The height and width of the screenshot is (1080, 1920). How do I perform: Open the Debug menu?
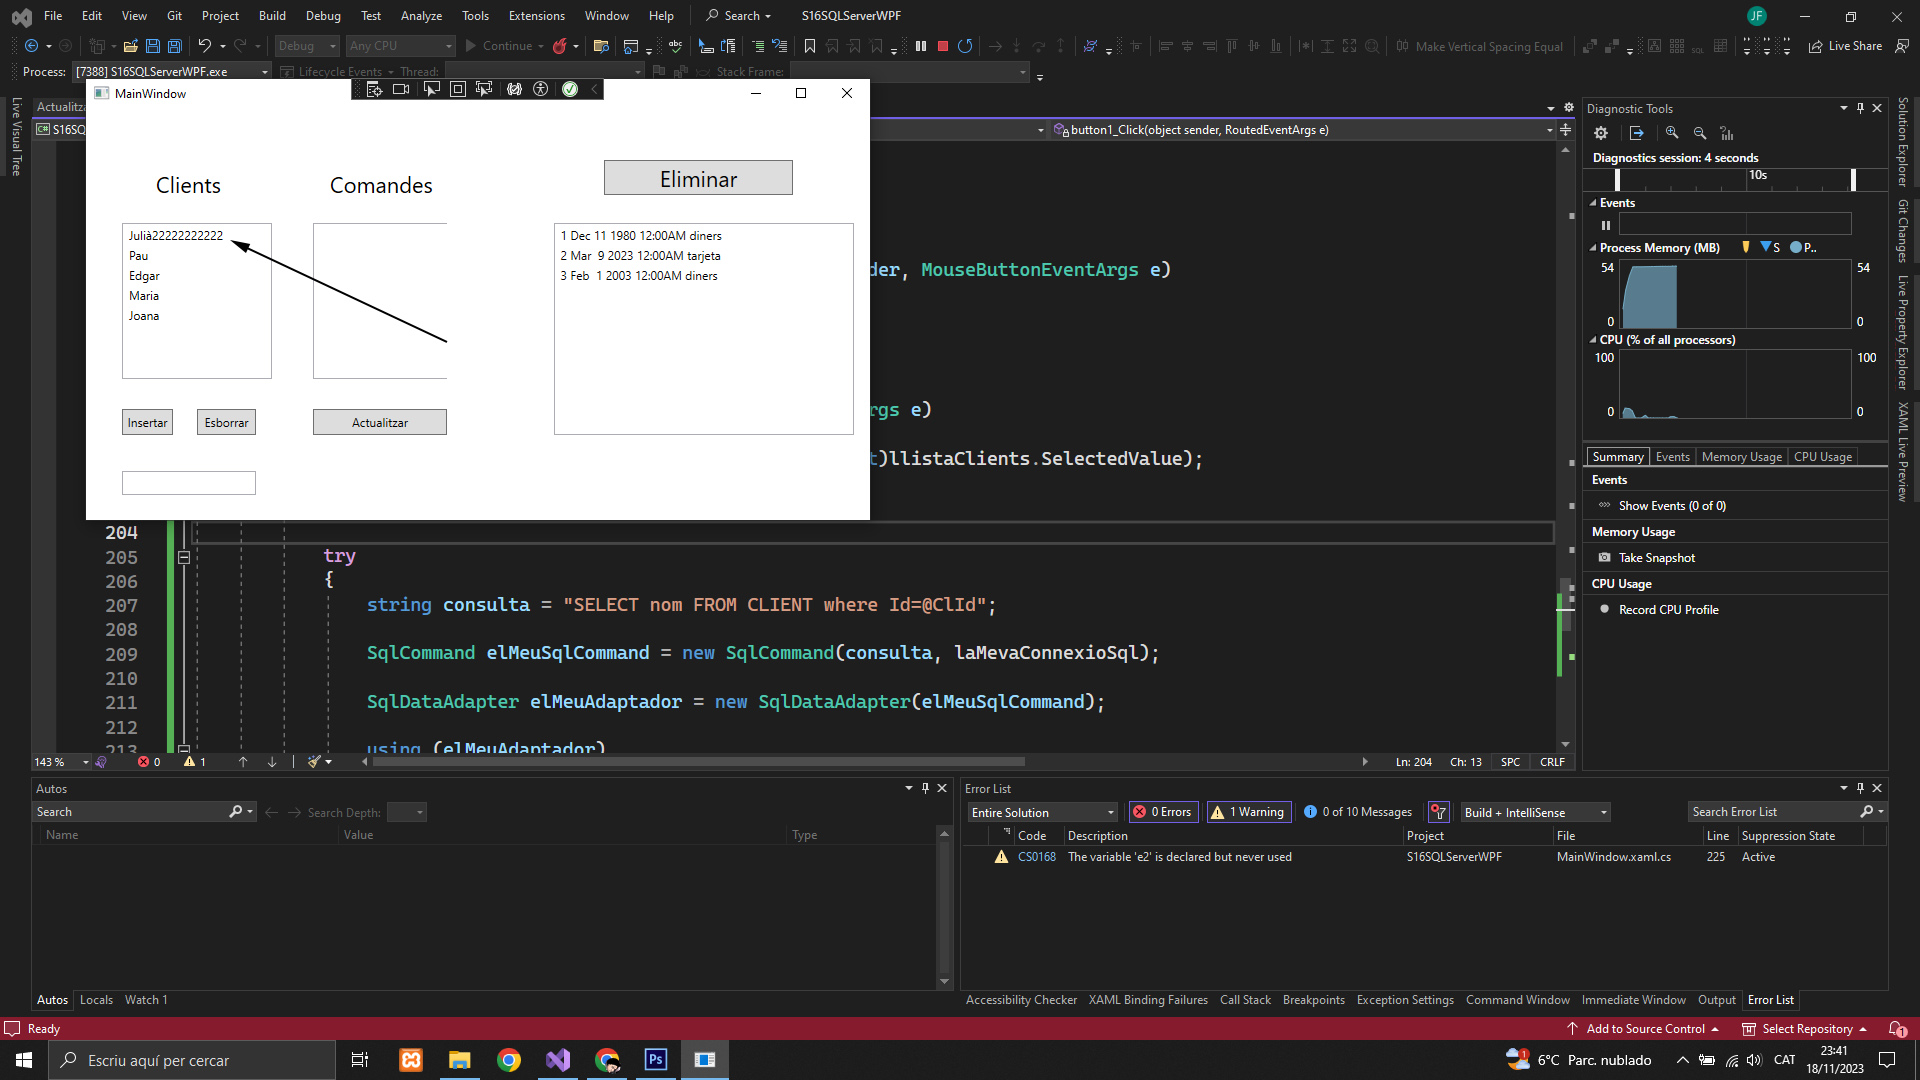pyautogui.click(x=322, y=16)
